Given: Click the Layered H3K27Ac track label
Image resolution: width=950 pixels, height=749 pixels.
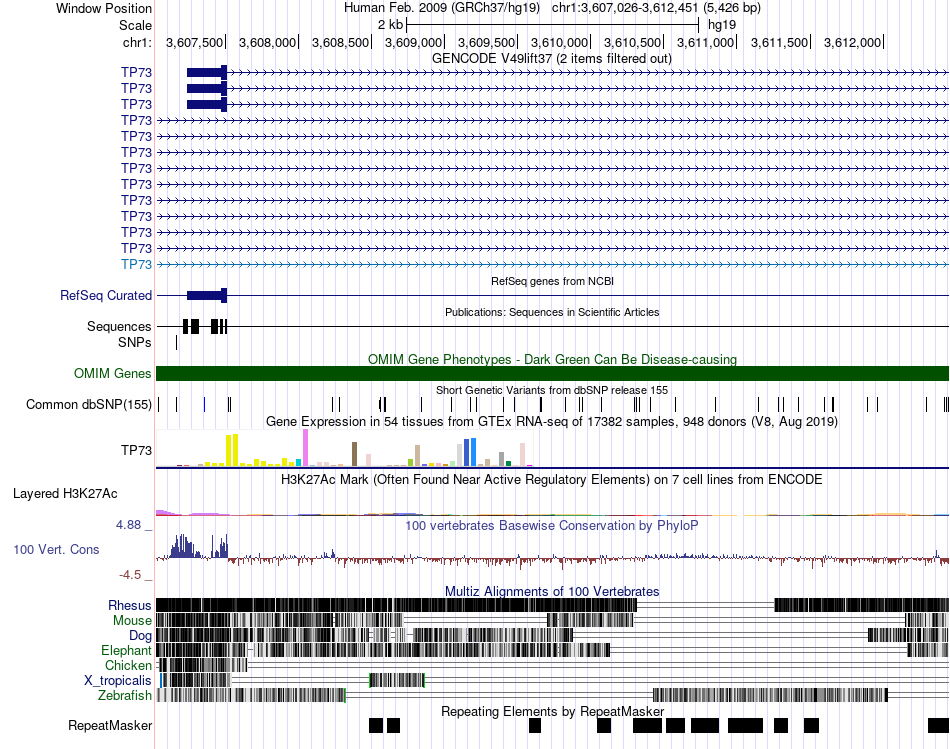Looking at the screenshot, I should (x=65, y=493).
